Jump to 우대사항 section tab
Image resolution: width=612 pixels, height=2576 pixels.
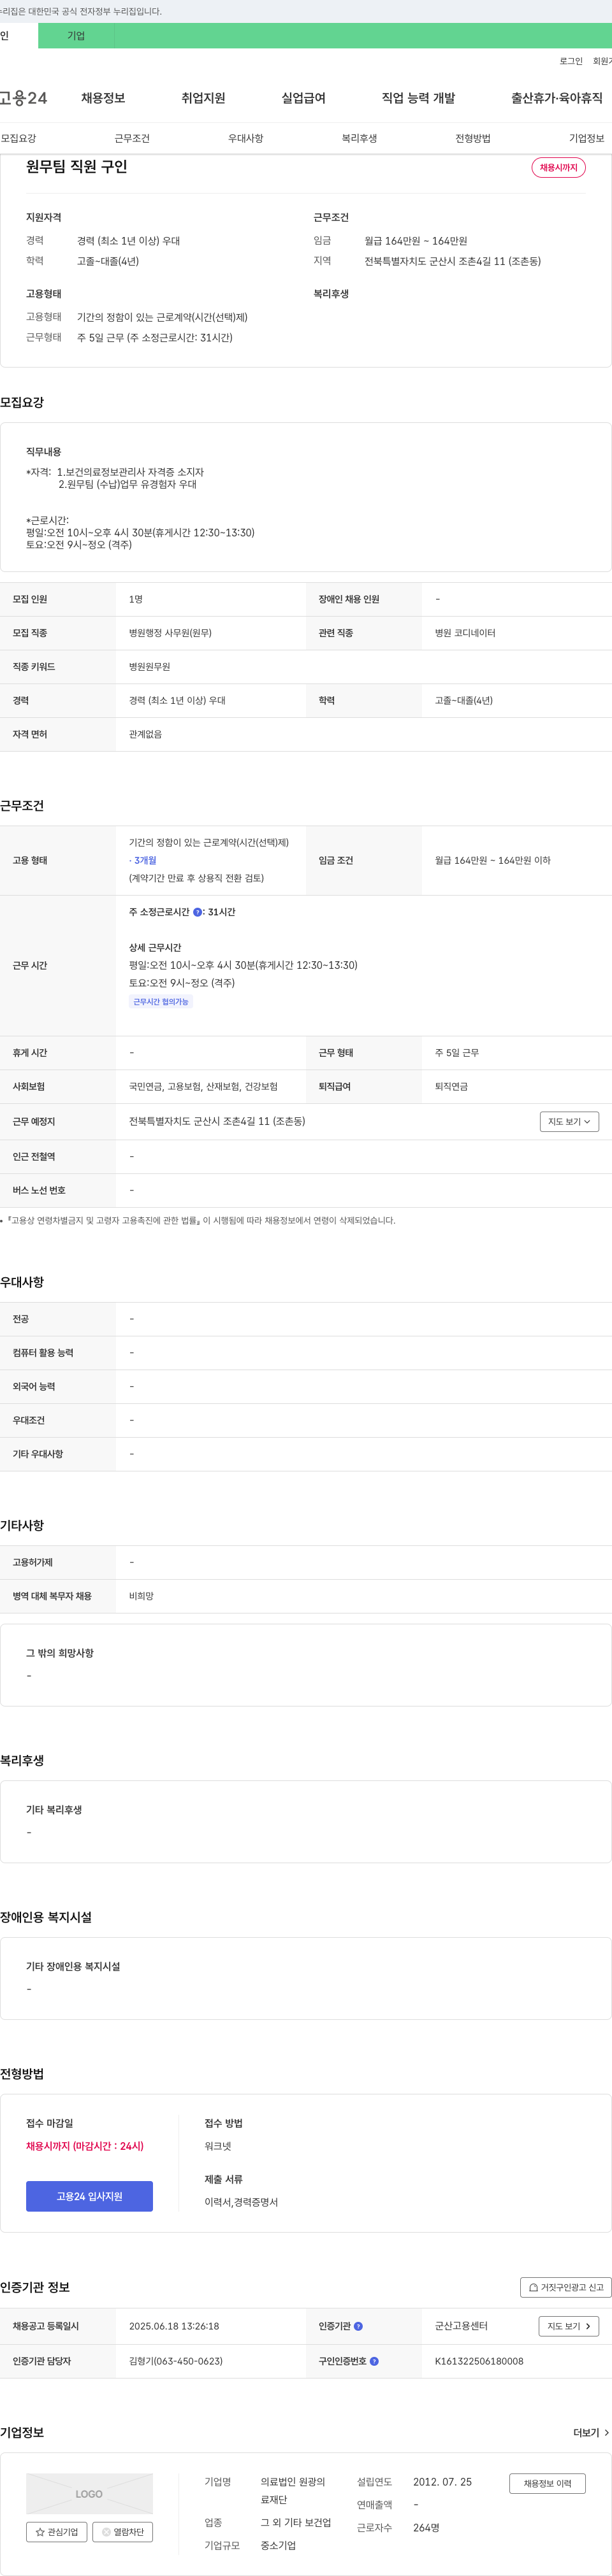click(246, 138)
